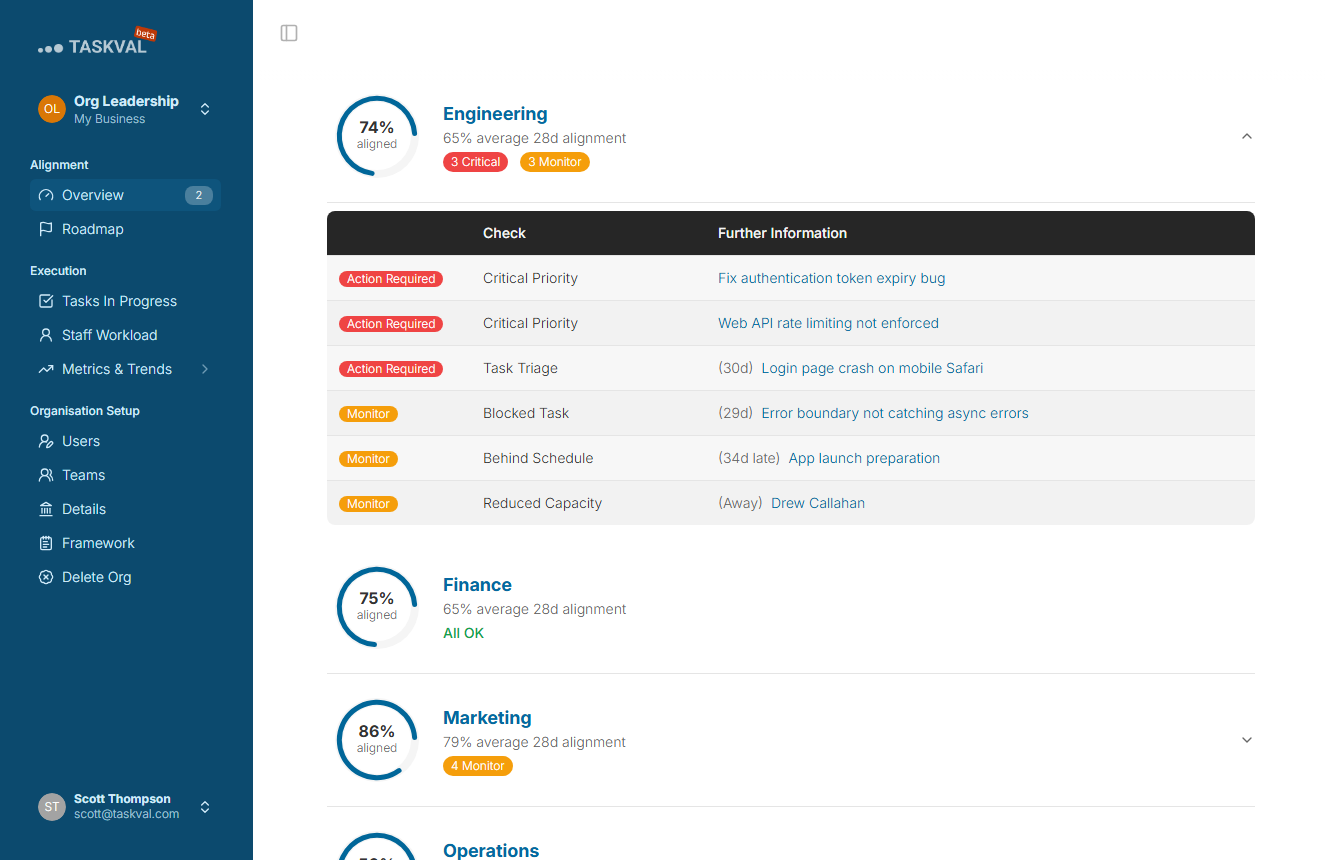Click the Roadmap flag icon
This screenshot has height=860, width=1325.
46,229
